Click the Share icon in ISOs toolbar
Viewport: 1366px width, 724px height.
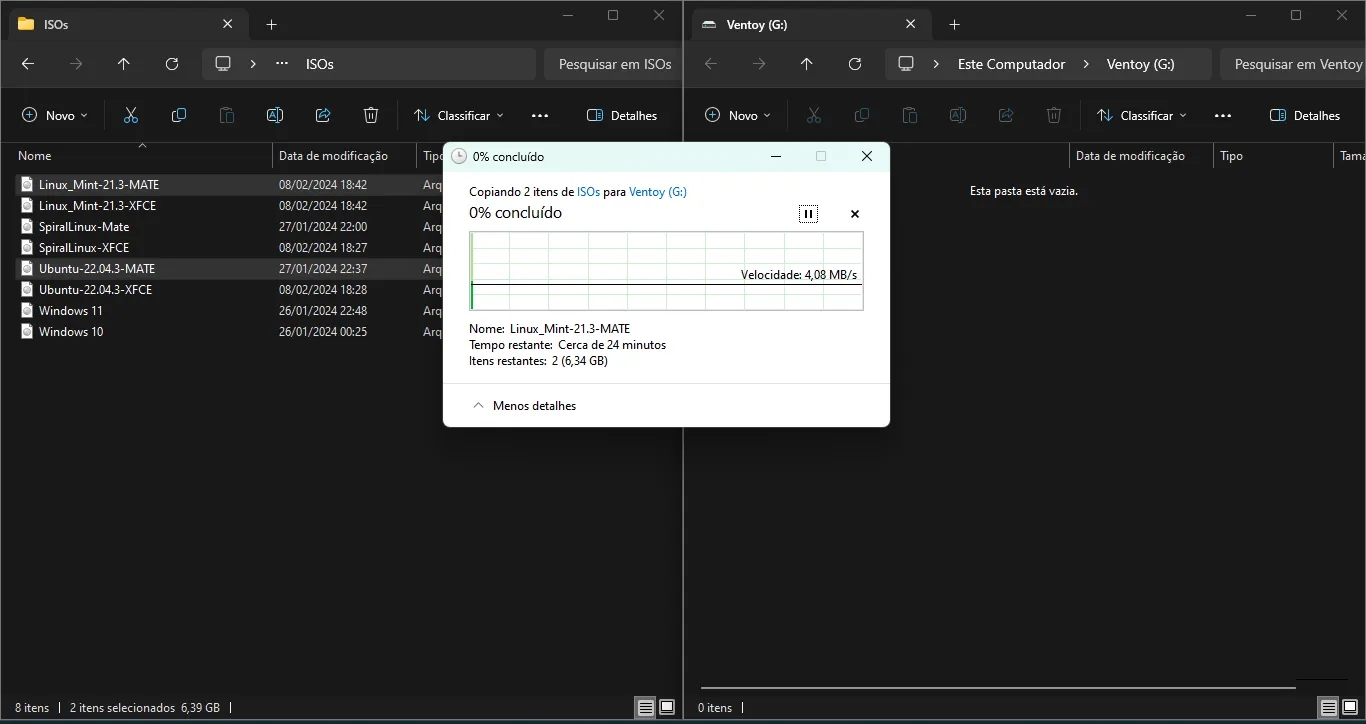click(x=323, y=115)
